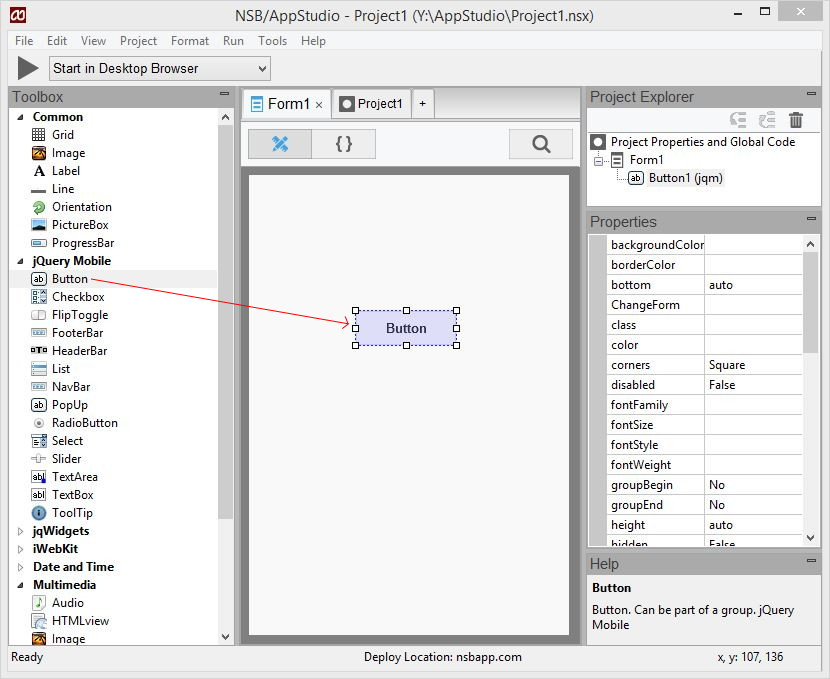Viewport: 830px width, 679px height.
Task: Collapse the Multimedia toolbox group
Action: pyautogui.click(x=20, y=585)
